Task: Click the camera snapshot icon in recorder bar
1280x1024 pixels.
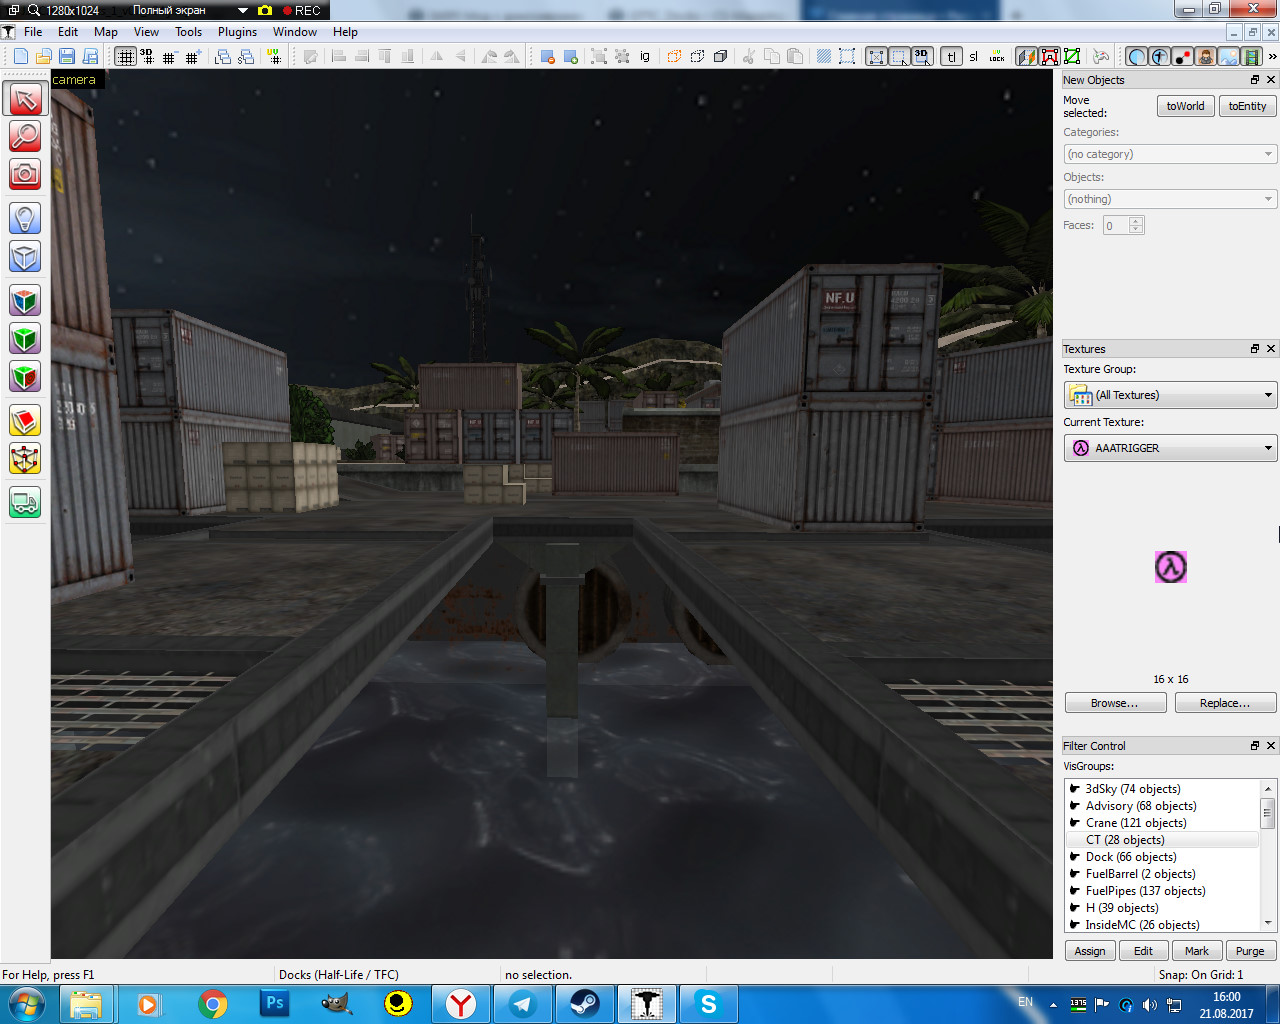Action: 265,10
